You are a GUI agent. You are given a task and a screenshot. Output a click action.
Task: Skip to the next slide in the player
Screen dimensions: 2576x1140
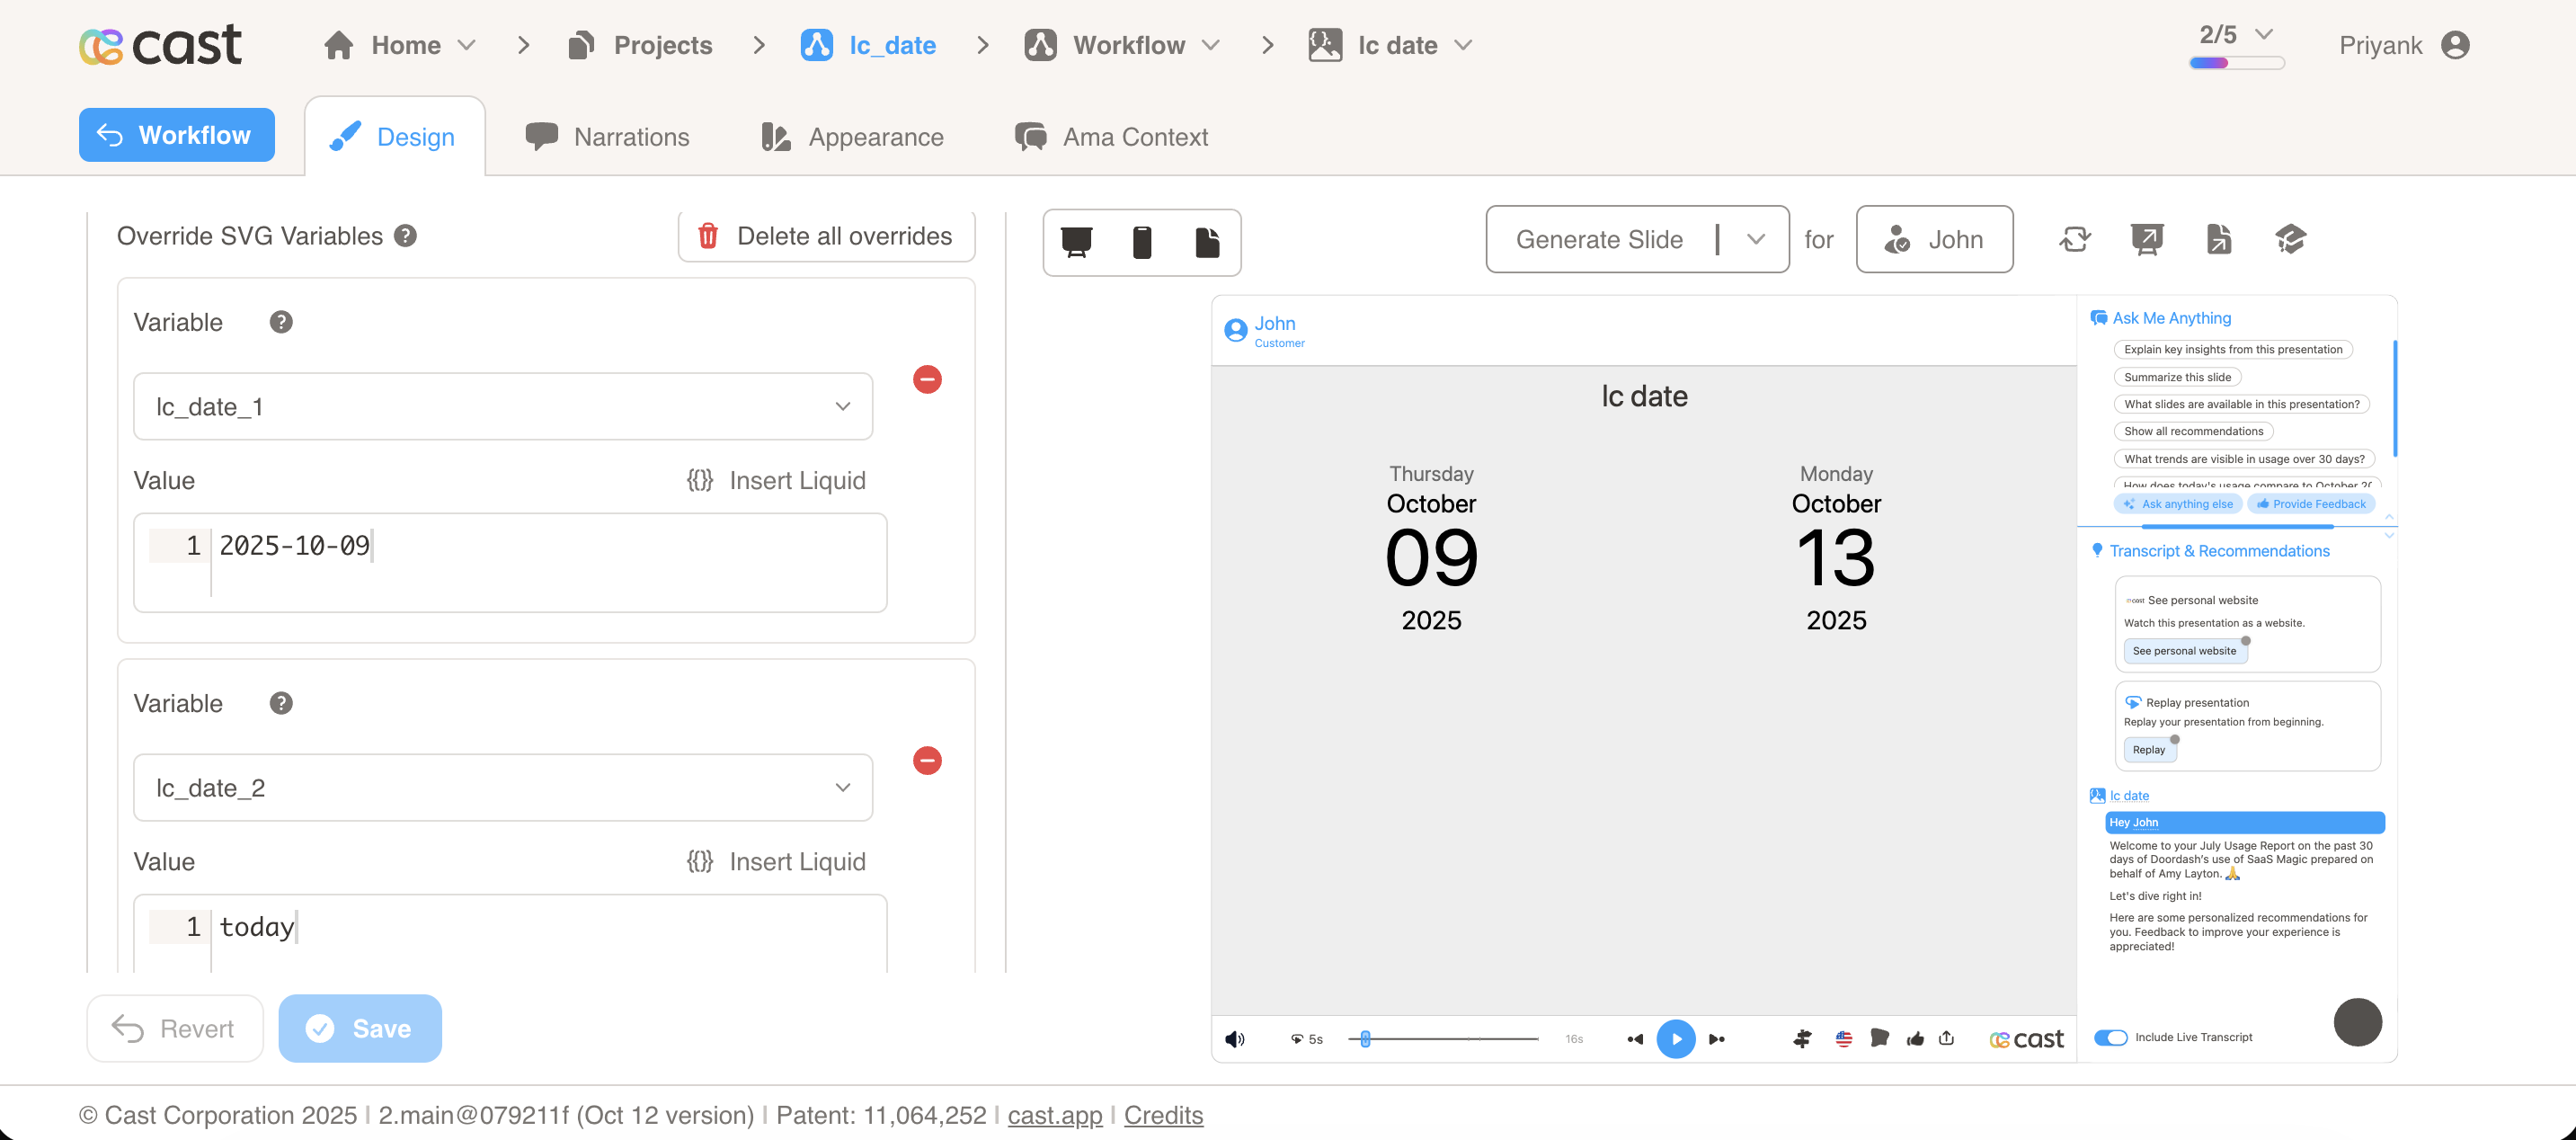tap(1717, 1039)
